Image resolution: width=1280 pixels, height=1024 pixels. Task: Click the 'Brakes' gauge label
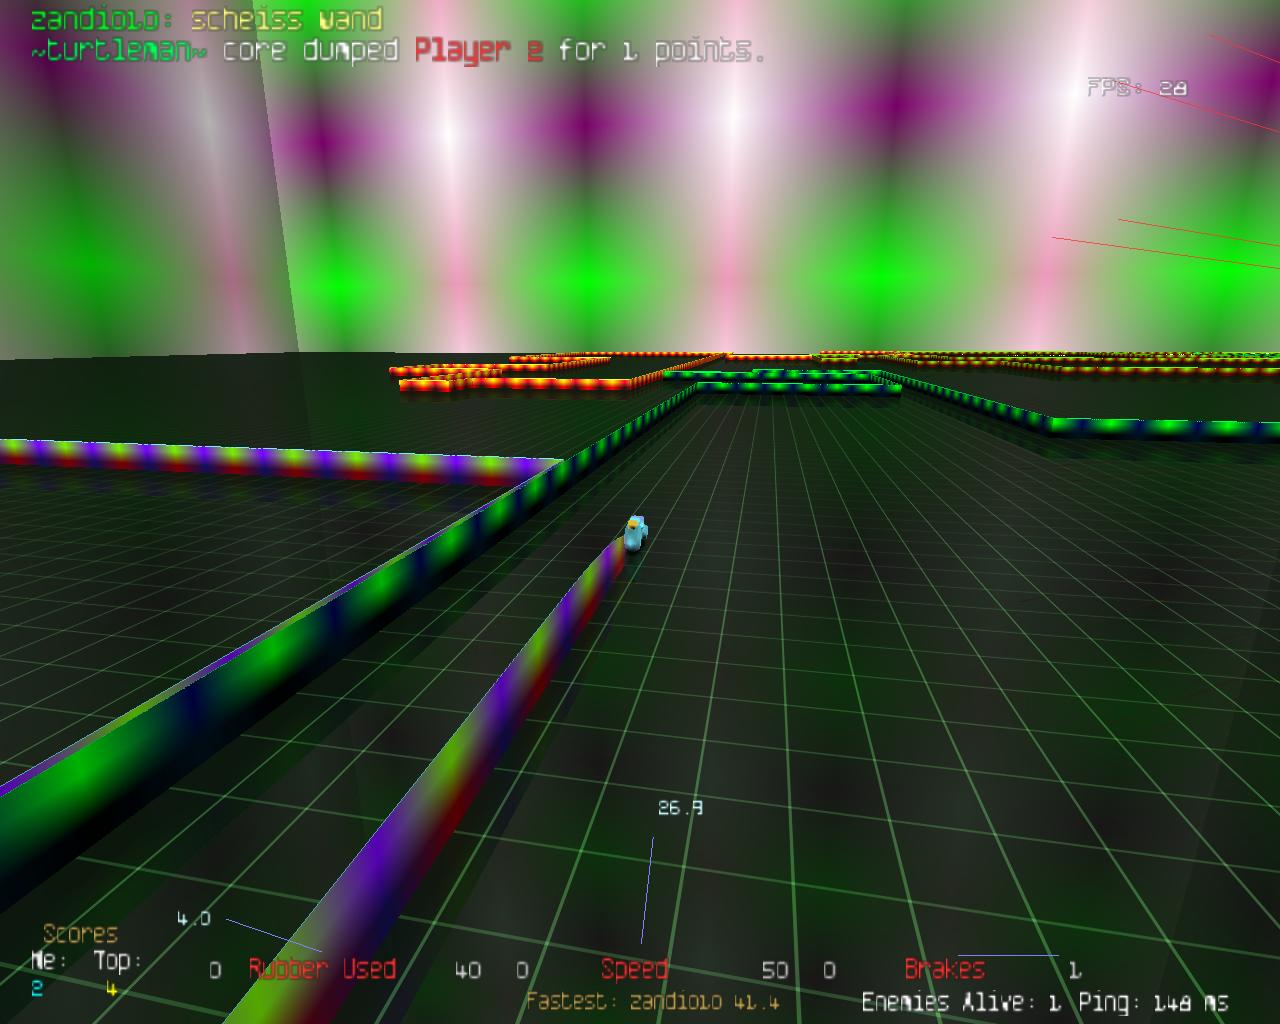(944, 969)
